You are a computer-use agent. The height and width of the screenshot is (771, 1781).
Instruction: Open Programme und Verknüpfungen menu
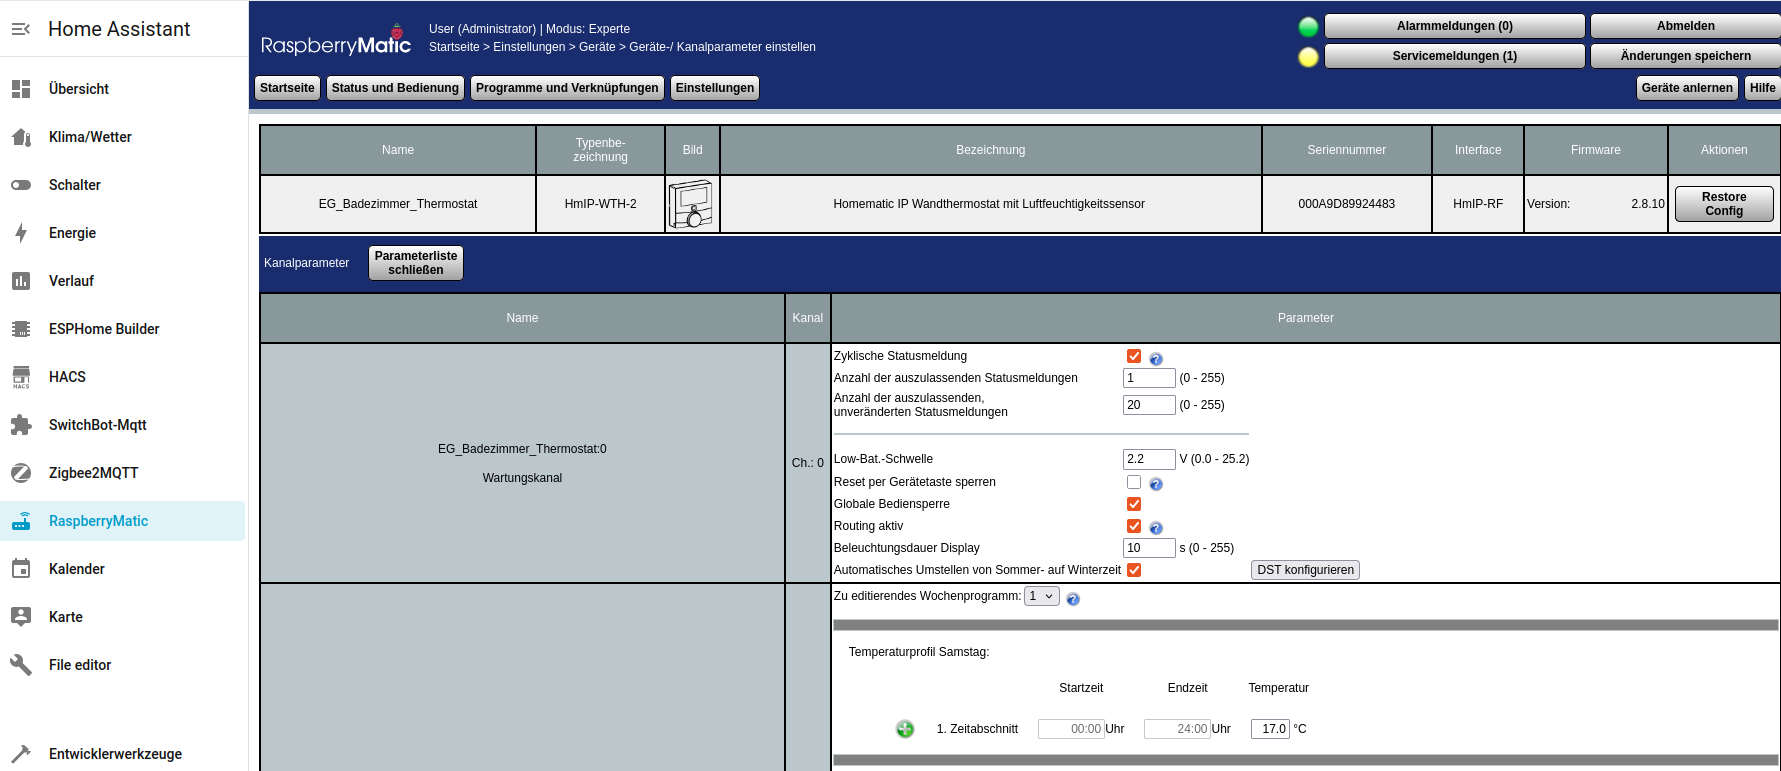(x=566, y=88)
